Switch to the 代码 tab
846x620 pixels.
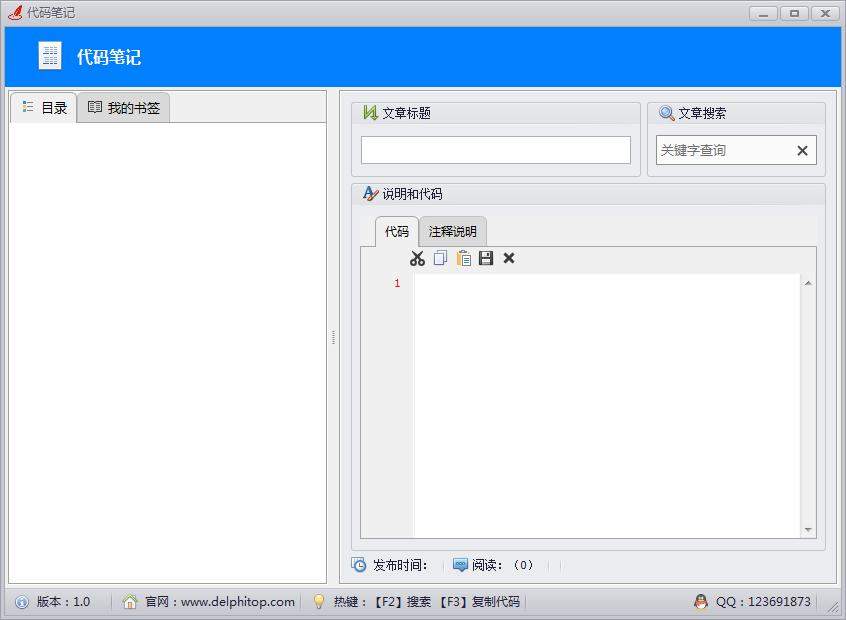click(396, 231)
